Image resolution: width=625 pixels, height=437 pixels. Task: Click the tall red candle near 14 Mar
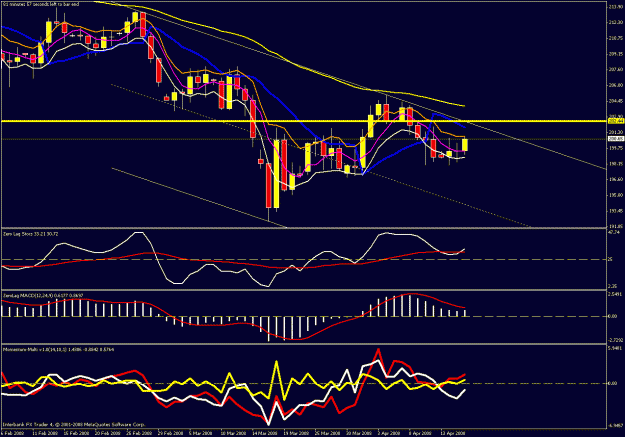[x=269, y=185]
